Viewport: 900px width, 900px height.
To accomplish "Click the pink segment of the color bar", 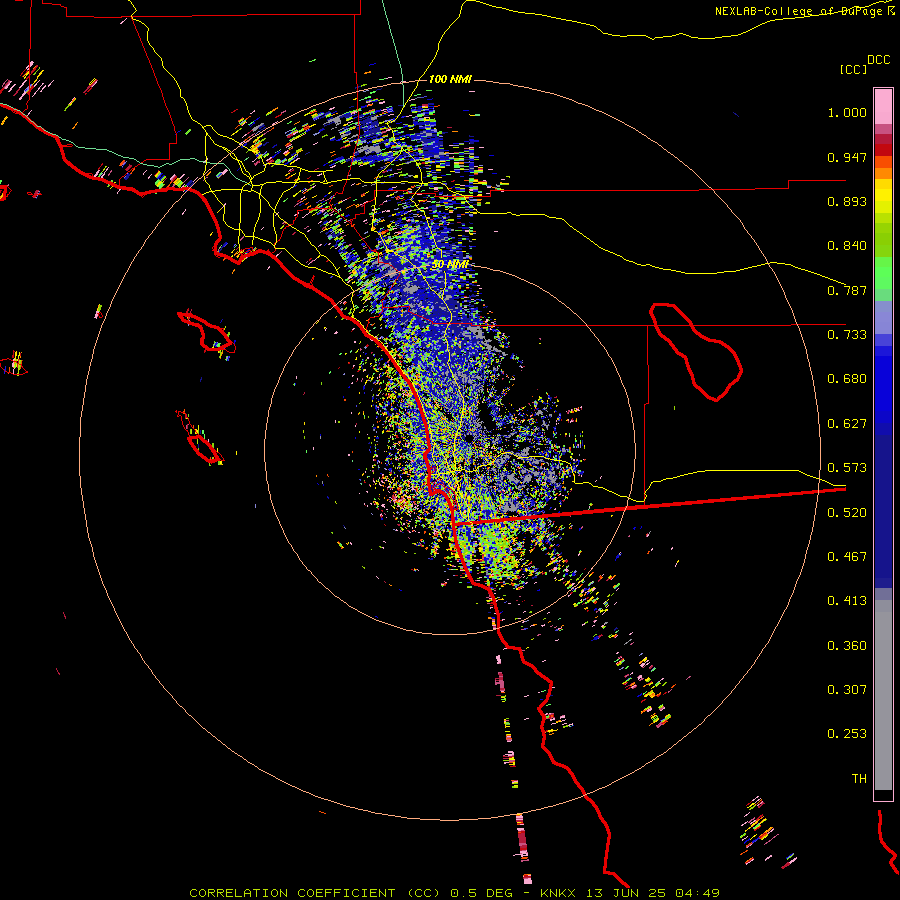I will [883, 106].
